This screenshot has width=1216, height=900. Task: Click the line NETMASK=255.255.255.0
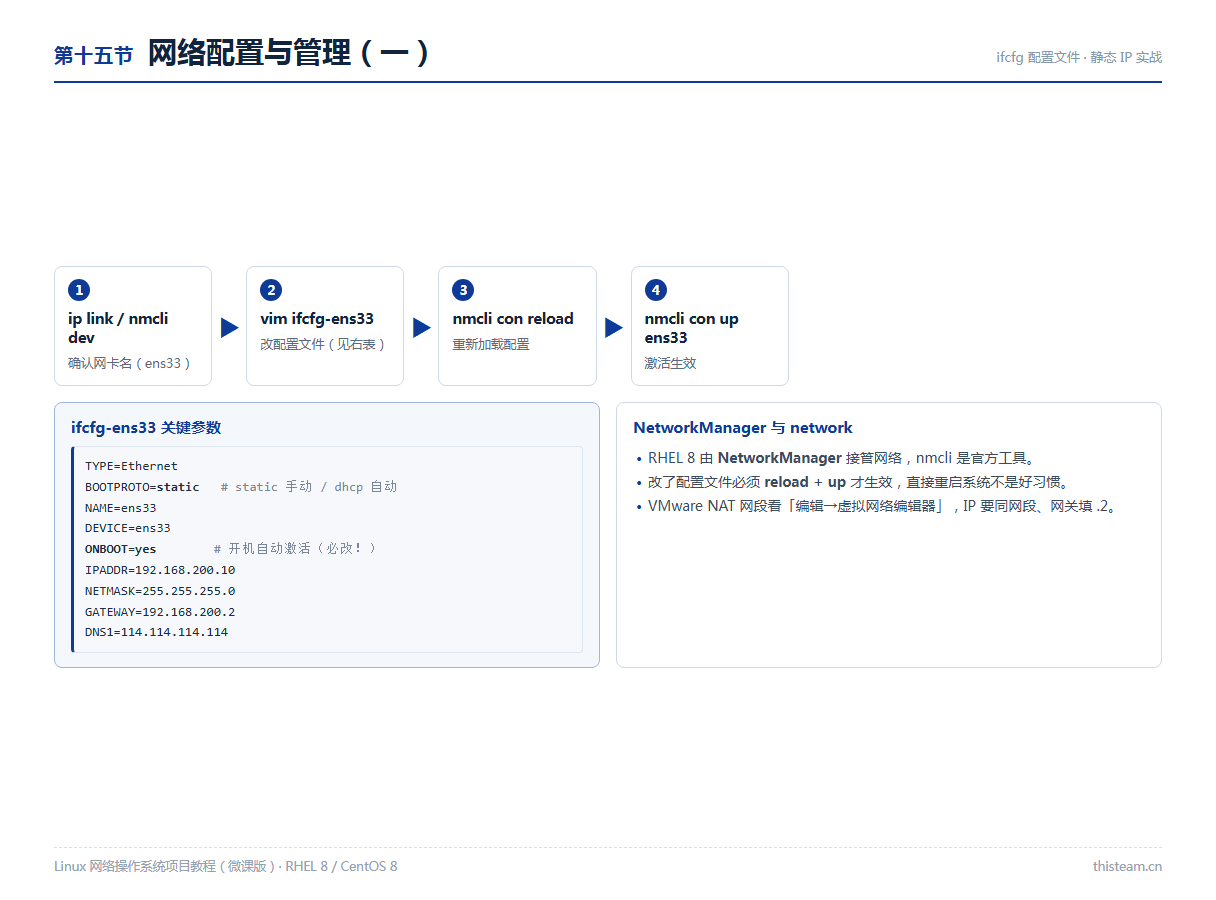(160, 591)
